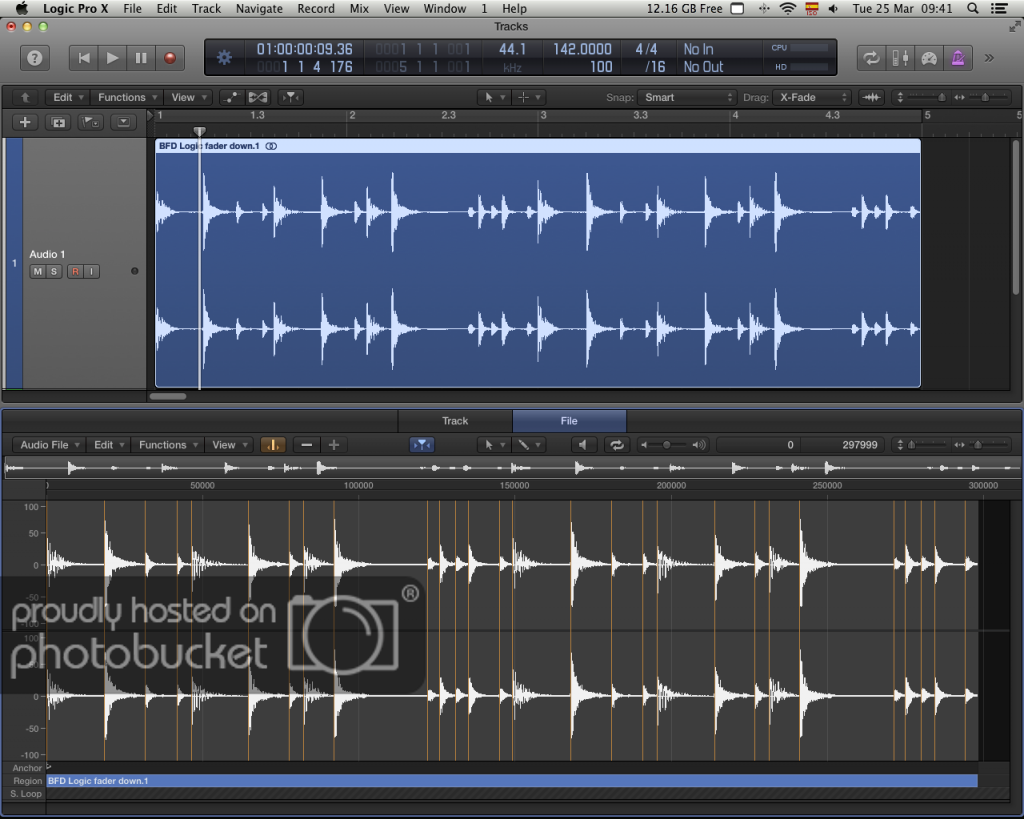
Task: Open the Snap dropdown set to Smart
Action: [x=687, y=97]
